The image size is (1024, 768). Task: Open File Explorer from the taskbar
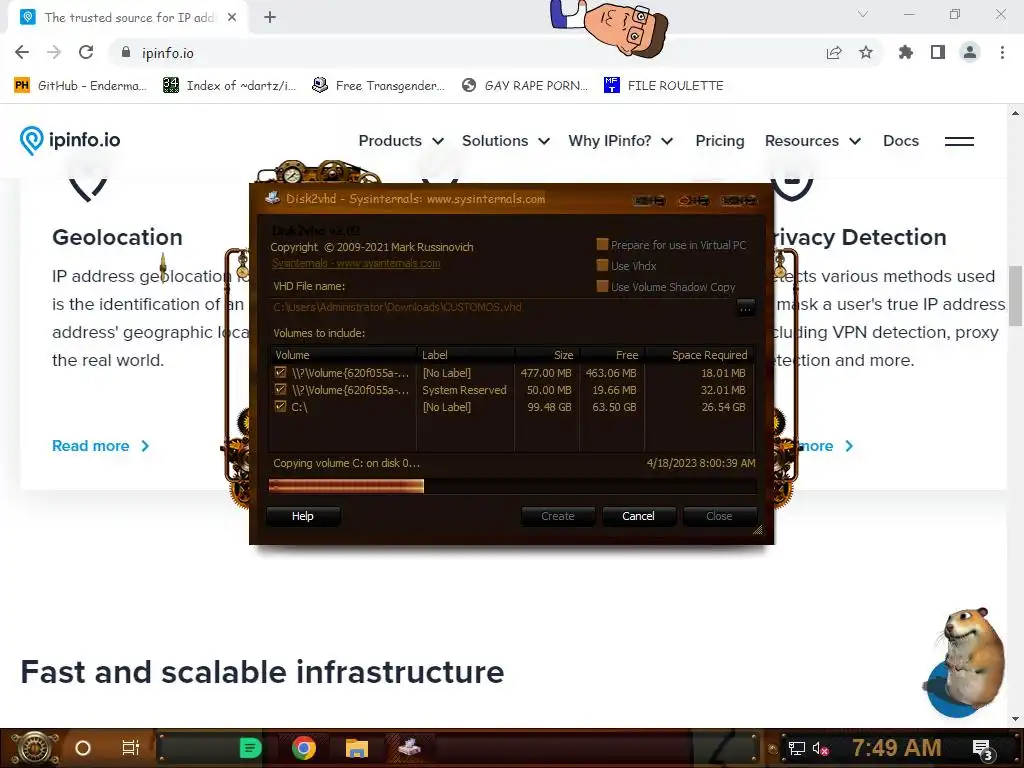(x=357, y=748)
